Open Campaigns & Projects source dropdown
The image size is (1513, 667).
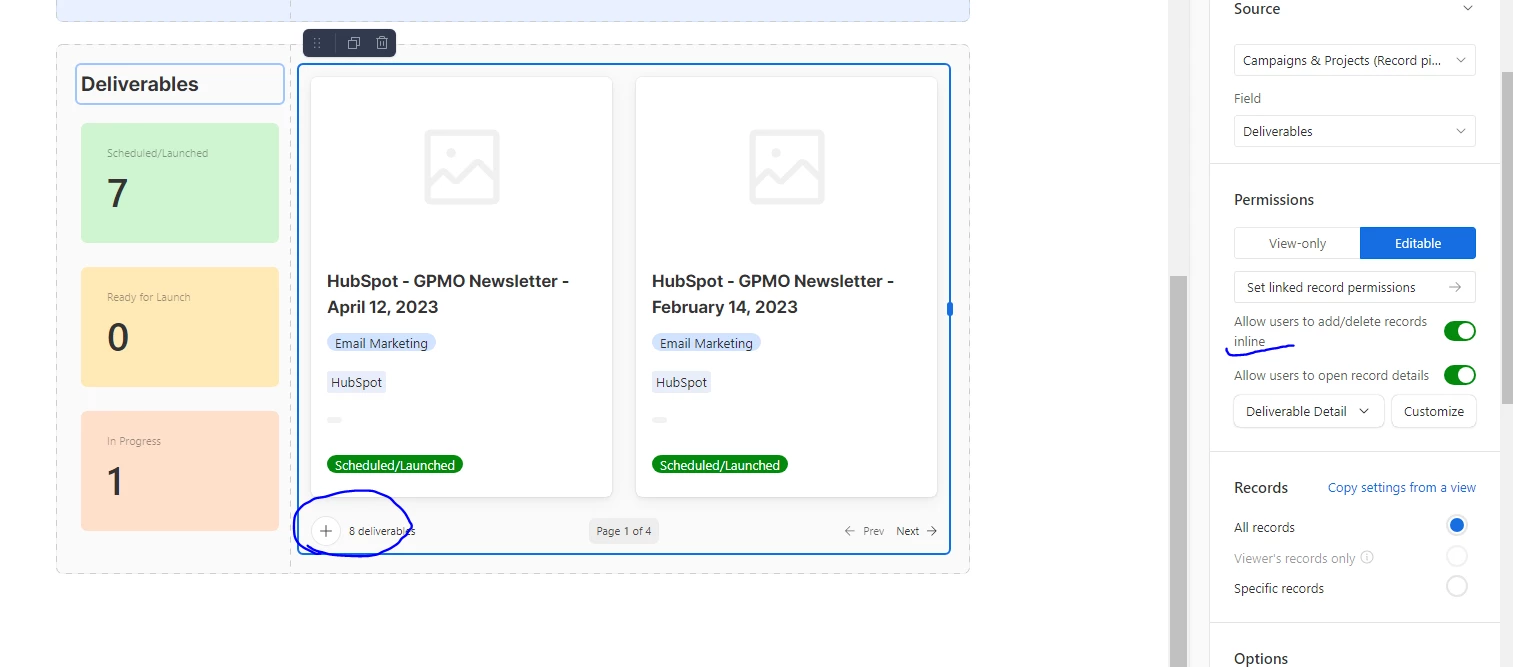coord(1354,60)
